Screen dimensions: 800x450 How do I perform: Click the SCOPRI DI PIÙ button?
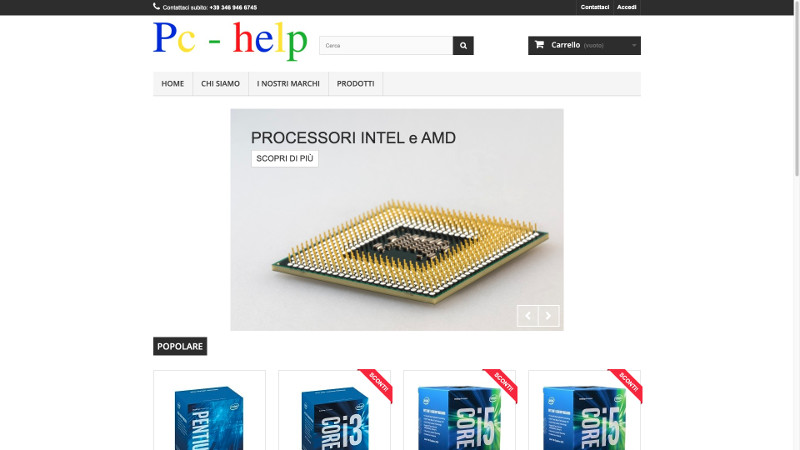(285, 159)
